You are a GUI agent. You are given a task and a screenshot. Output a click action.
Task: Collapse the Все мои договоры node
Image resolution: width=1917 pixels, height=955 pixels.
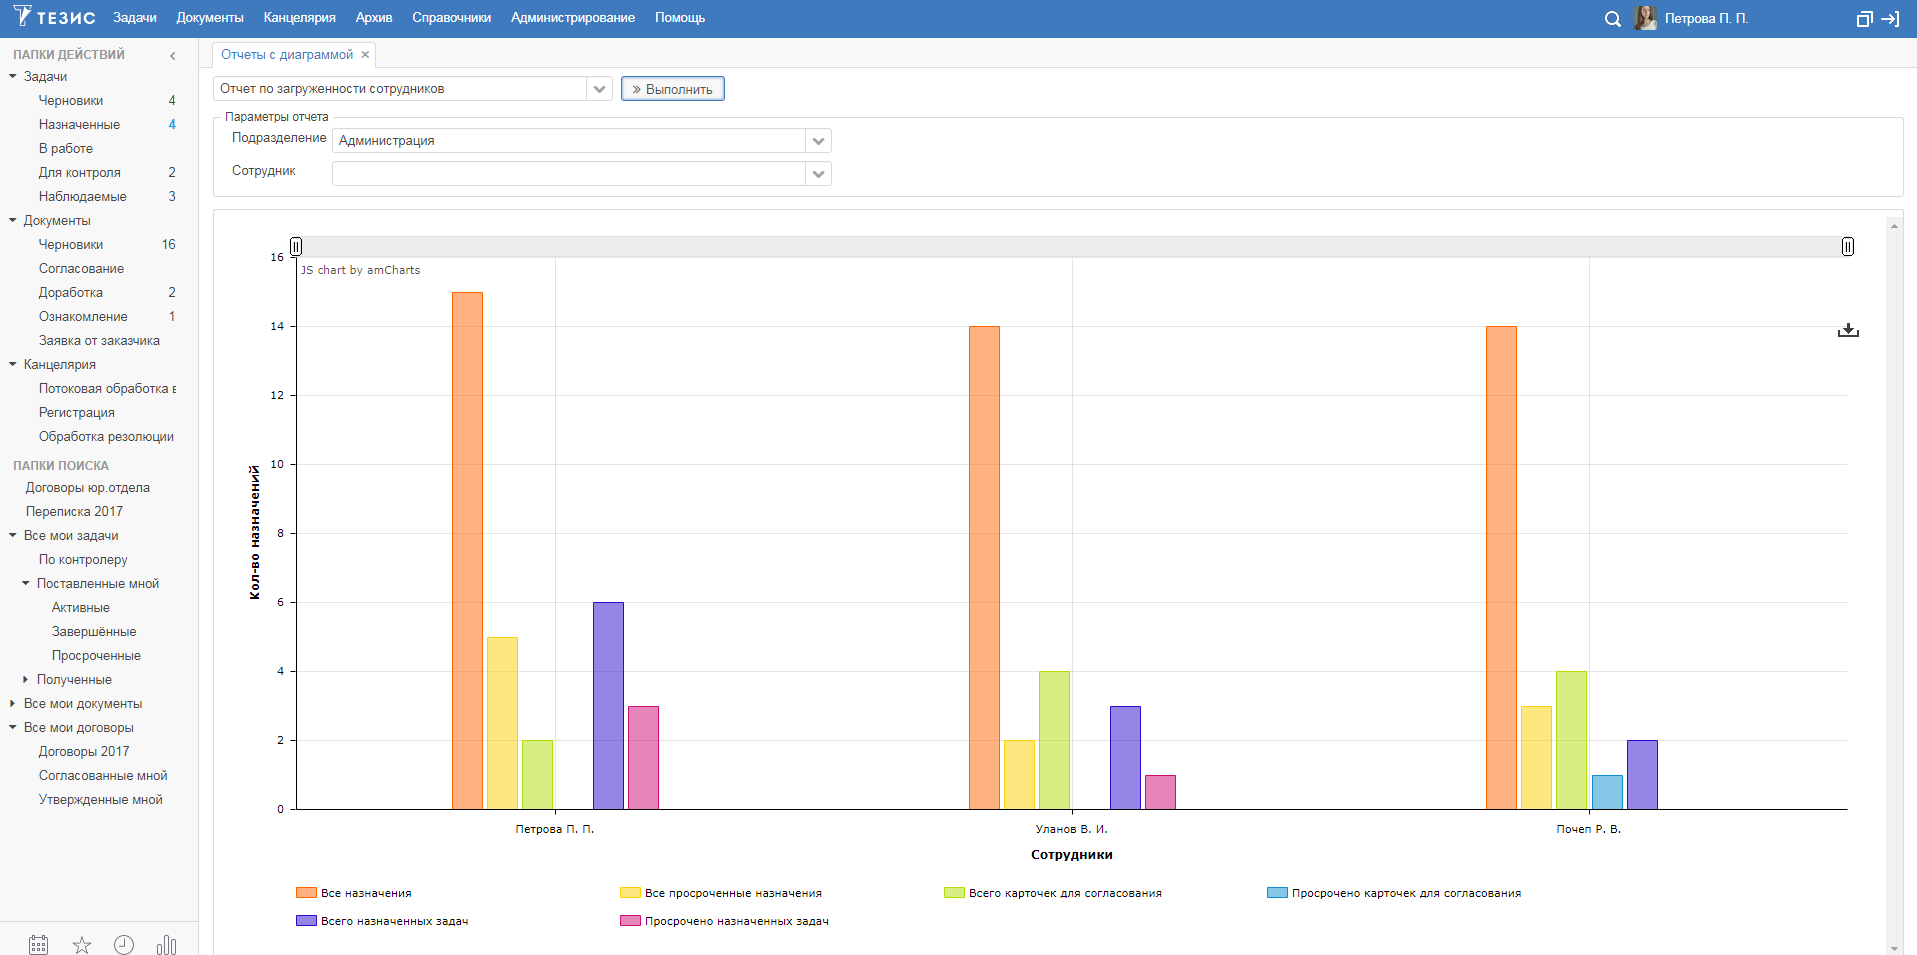[x=13, y=727]
